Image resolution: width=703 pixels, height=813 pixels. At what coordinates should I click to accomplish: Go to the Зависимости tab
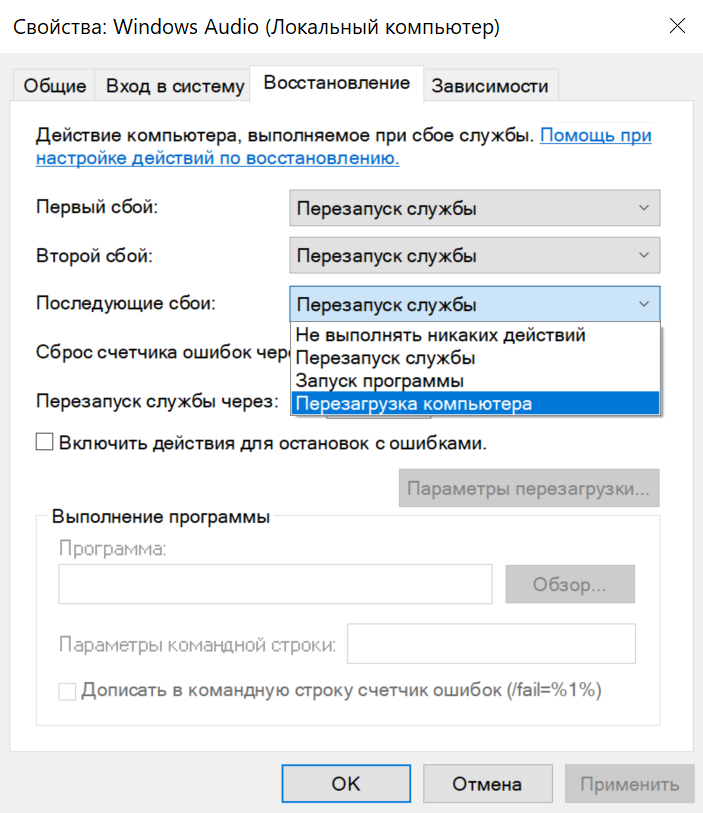(490, 86)
